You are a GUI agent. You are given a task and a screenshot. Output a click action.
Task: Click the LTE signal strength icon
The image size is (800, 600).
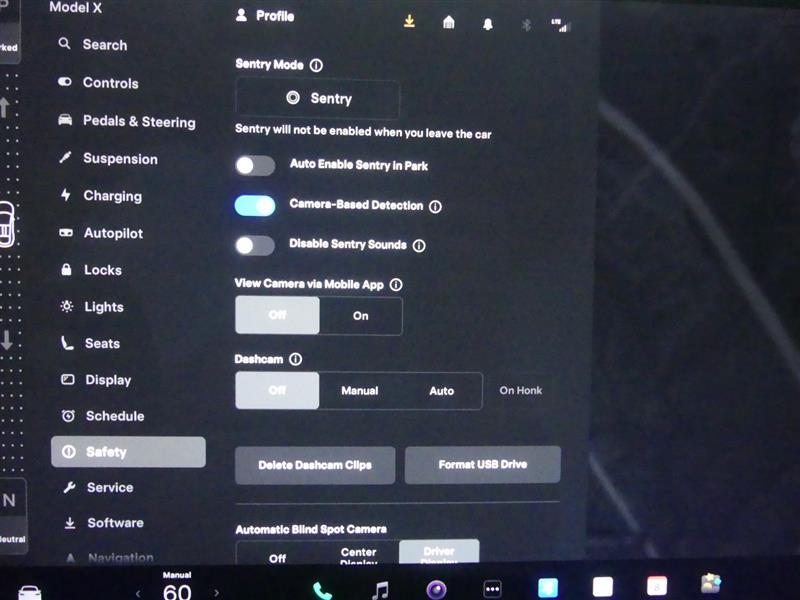[560, 26]
